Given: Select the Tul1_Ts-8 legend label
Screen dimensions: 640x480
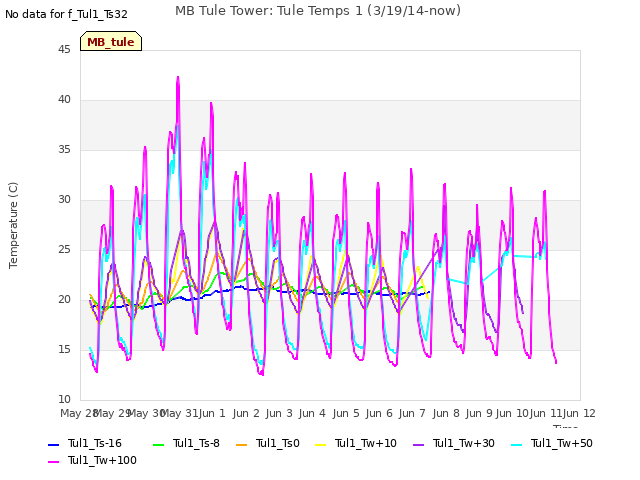Looking at the screenshot, I should [x=196, y=444].
